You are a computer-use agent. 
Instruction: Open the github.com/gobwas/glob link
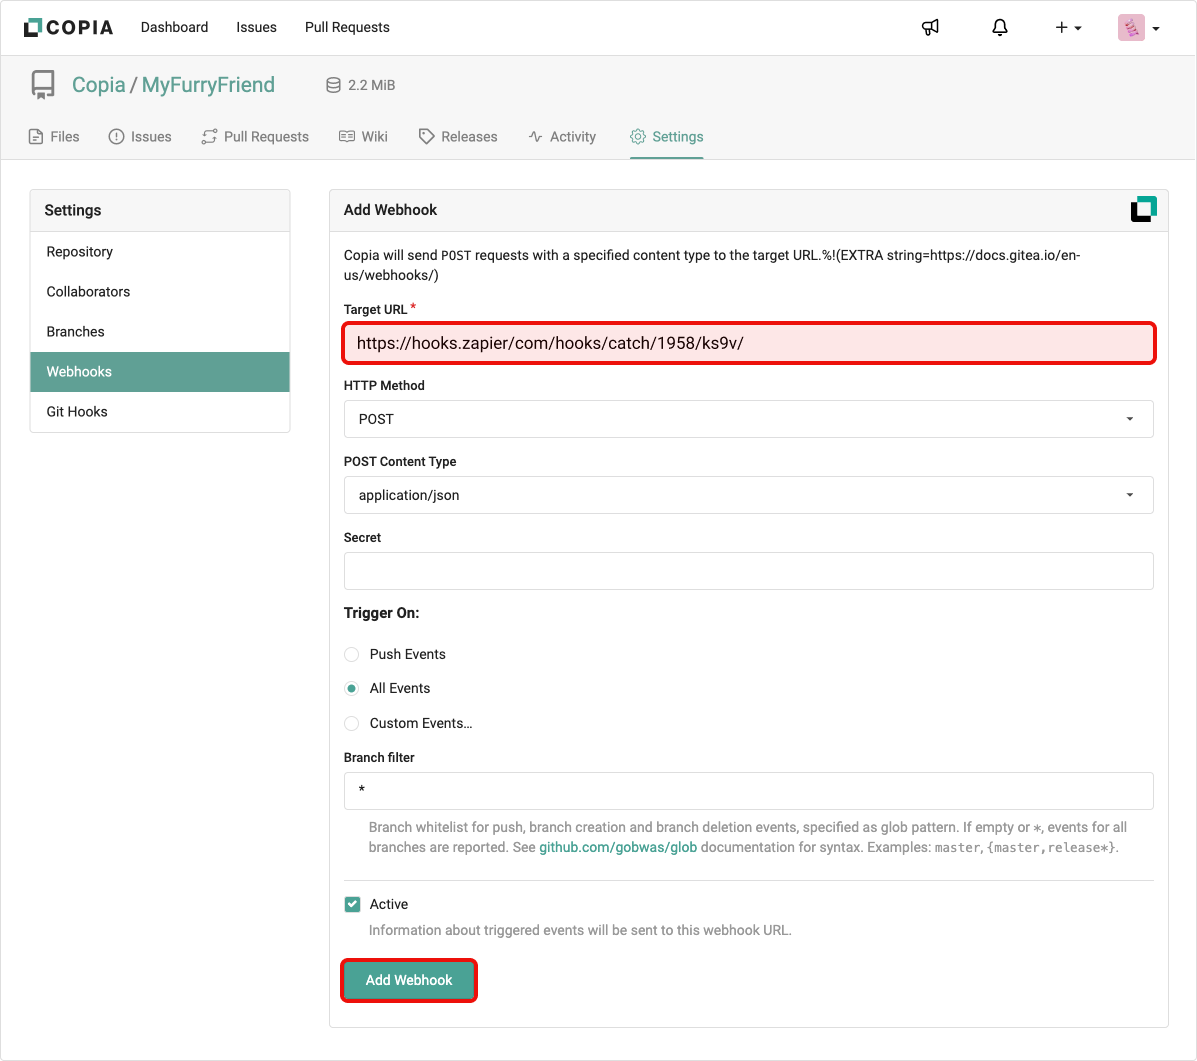(x=618, y=847)
